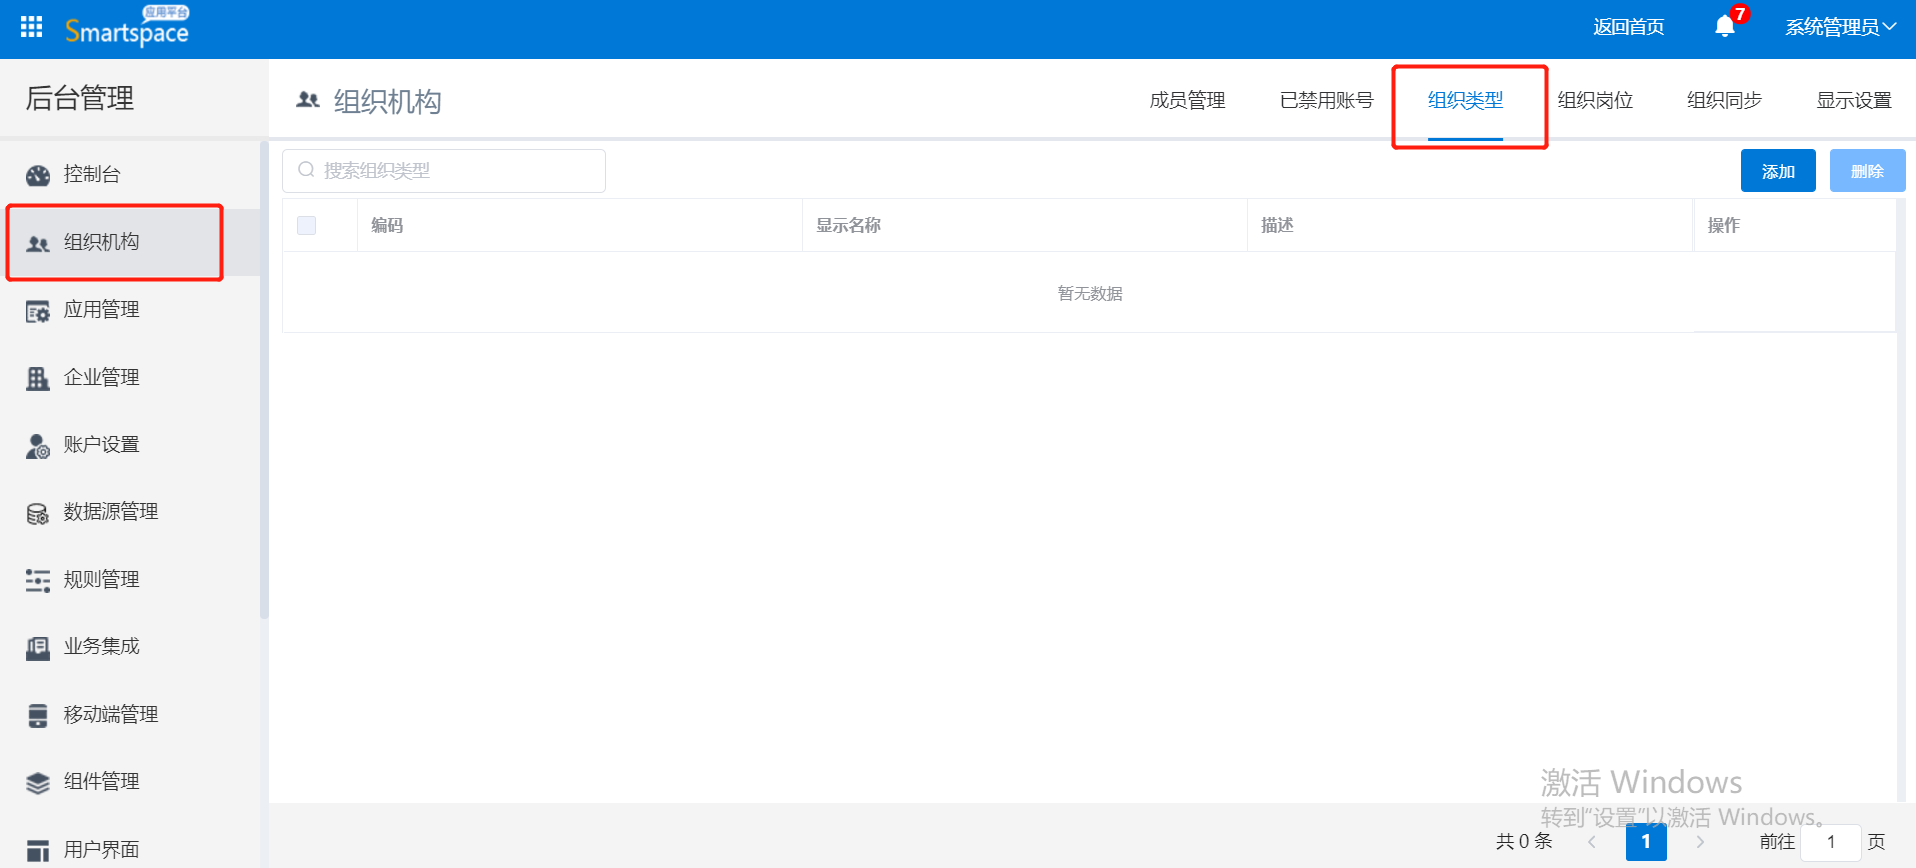Click the Smartspace logo
Screen dimensions: 1916x868
click(x=127, y=27)
